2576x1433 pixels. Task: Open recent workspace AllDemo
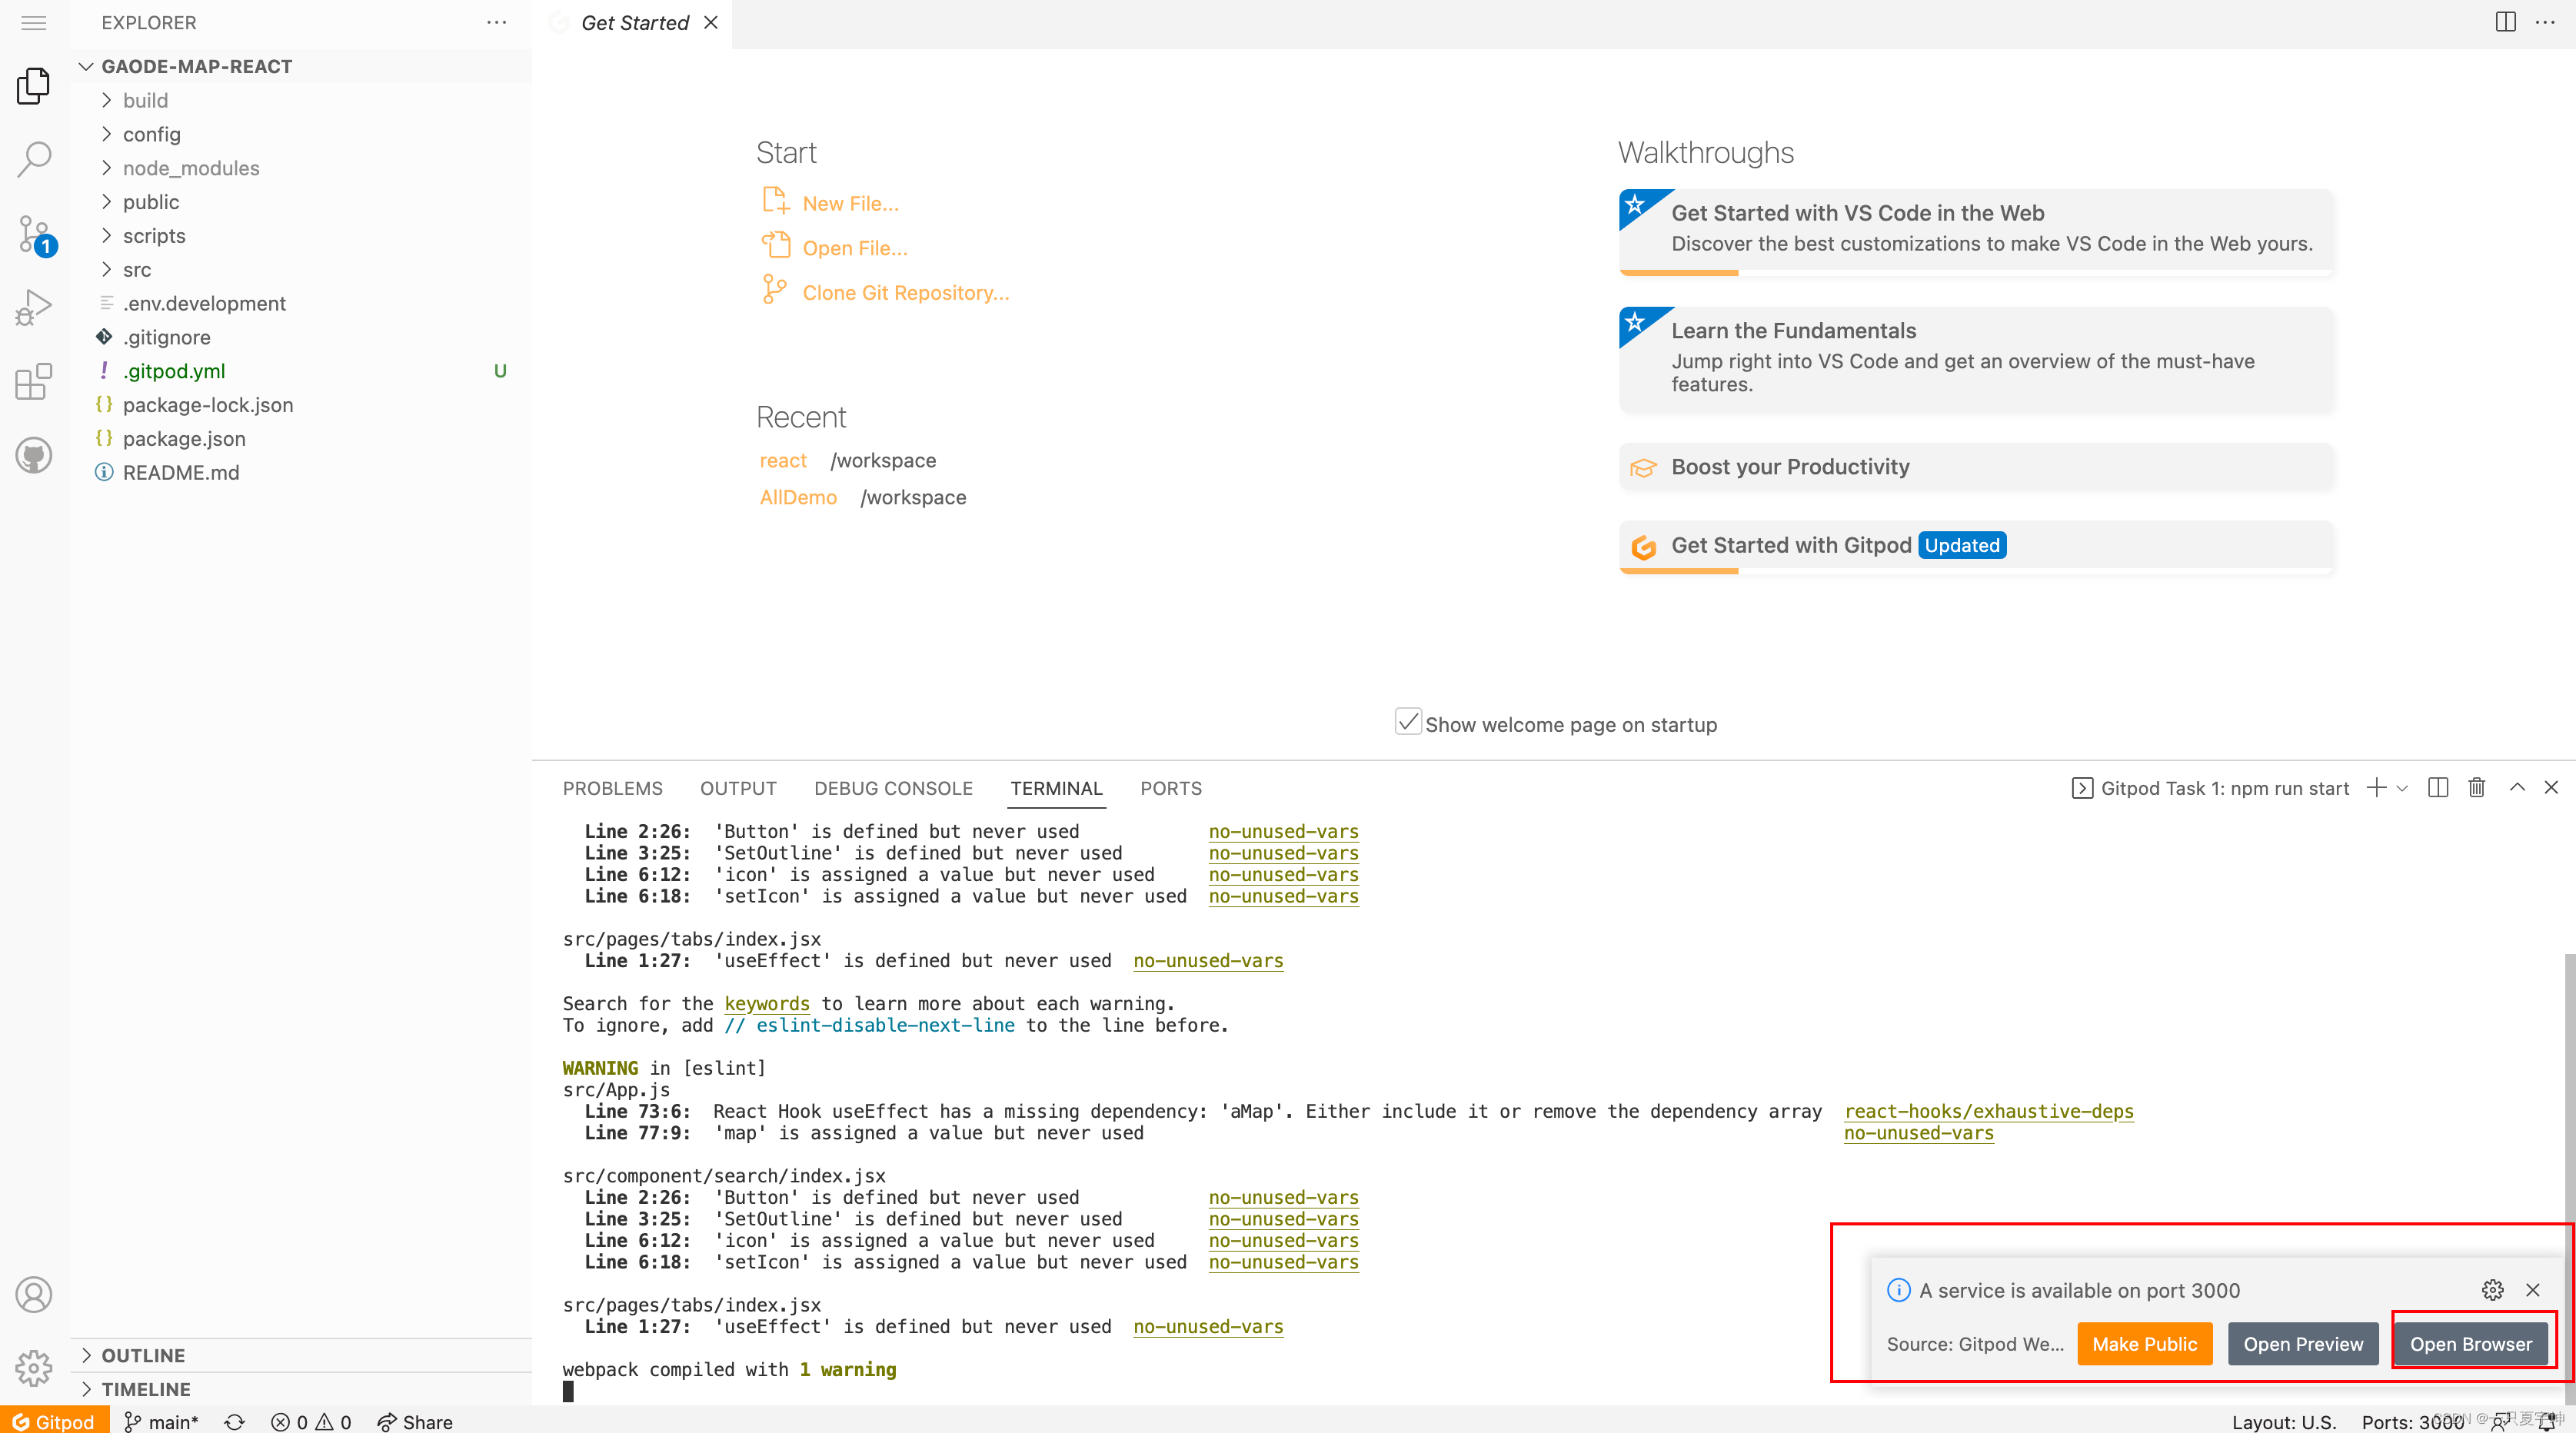coord(798,497)
